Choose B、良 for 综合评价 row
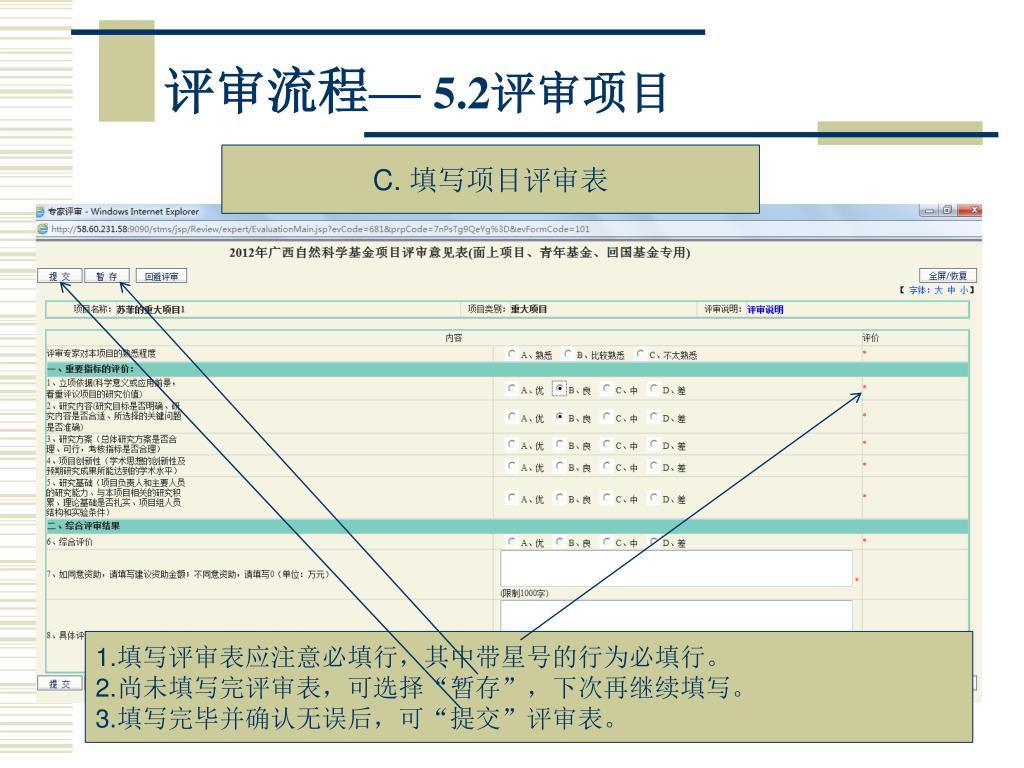This screenshot has height=768, width=1024. (x=560, y=541)
